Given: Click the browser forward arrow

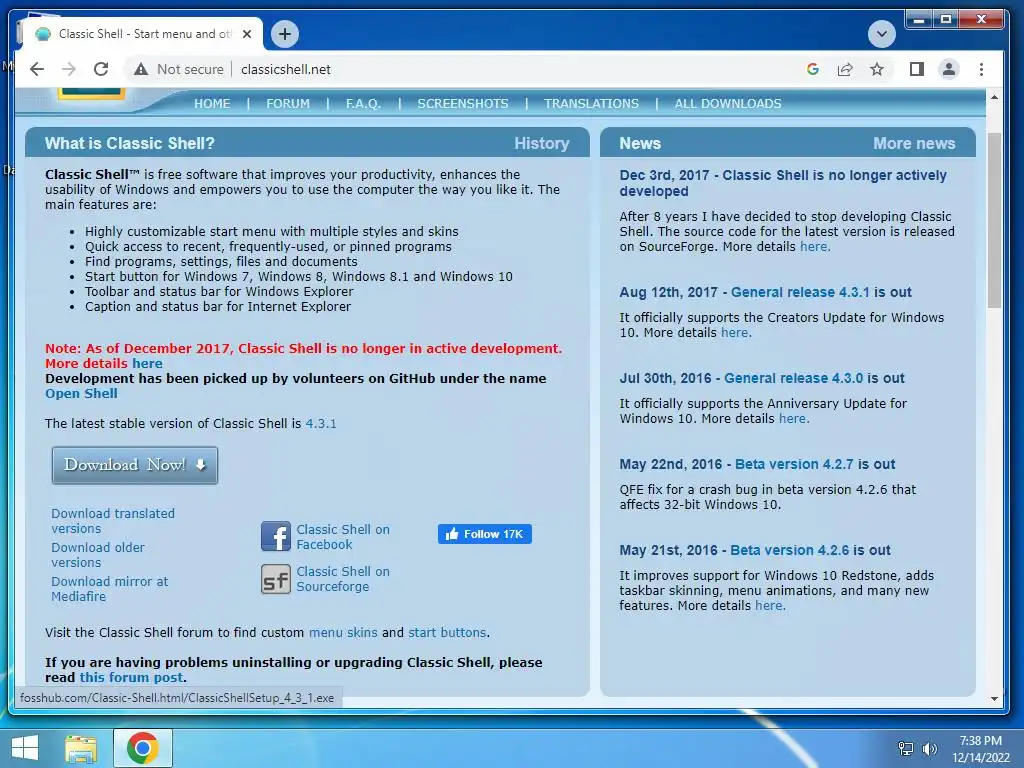Looking at the screenshot, I should [x=69, y=69].
